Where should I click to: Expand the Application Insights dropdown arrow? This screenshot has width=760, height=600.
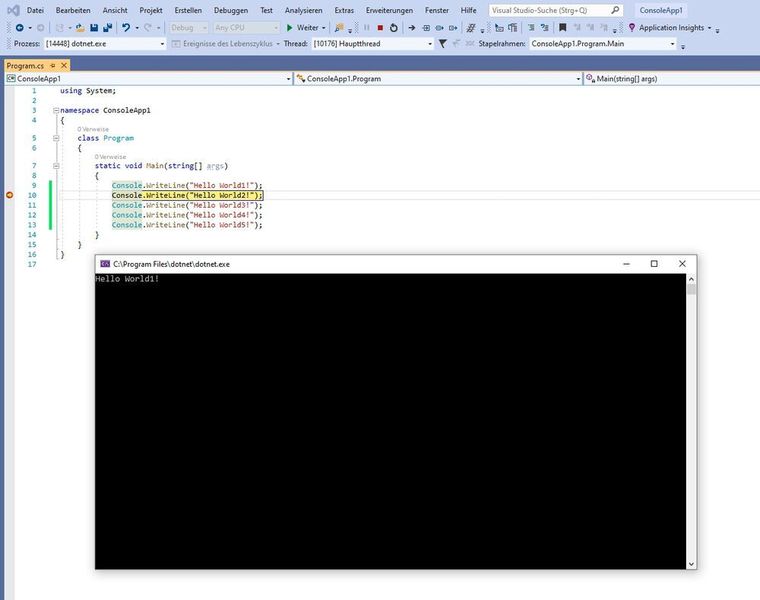coord(710,28)
